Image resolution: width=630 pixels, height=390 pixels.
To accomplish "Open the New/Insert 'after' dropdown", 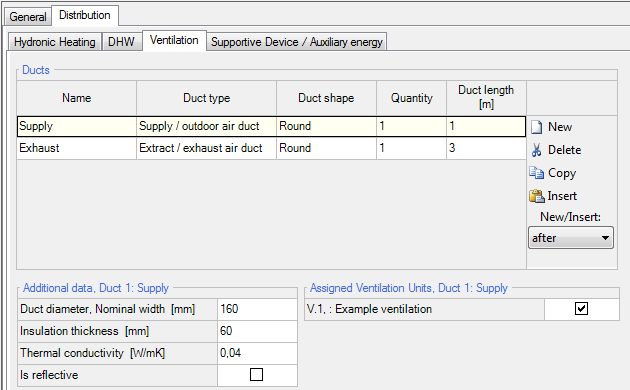I will tap(571, 238).
